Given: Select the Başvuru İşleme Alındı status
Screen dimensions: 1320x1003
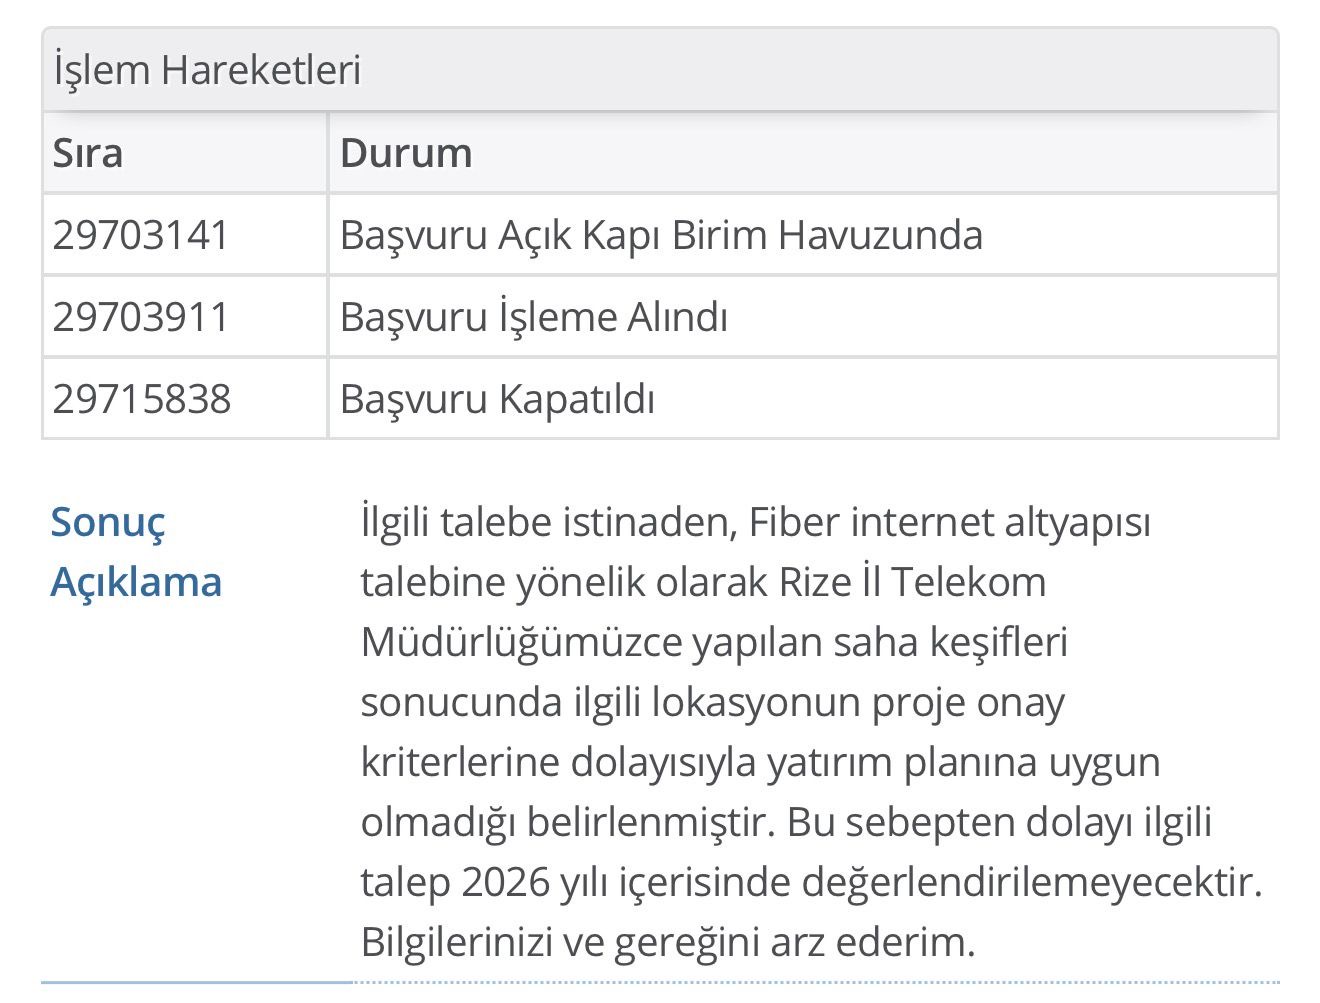Looking at the screenshot, I should coord(534,317).
